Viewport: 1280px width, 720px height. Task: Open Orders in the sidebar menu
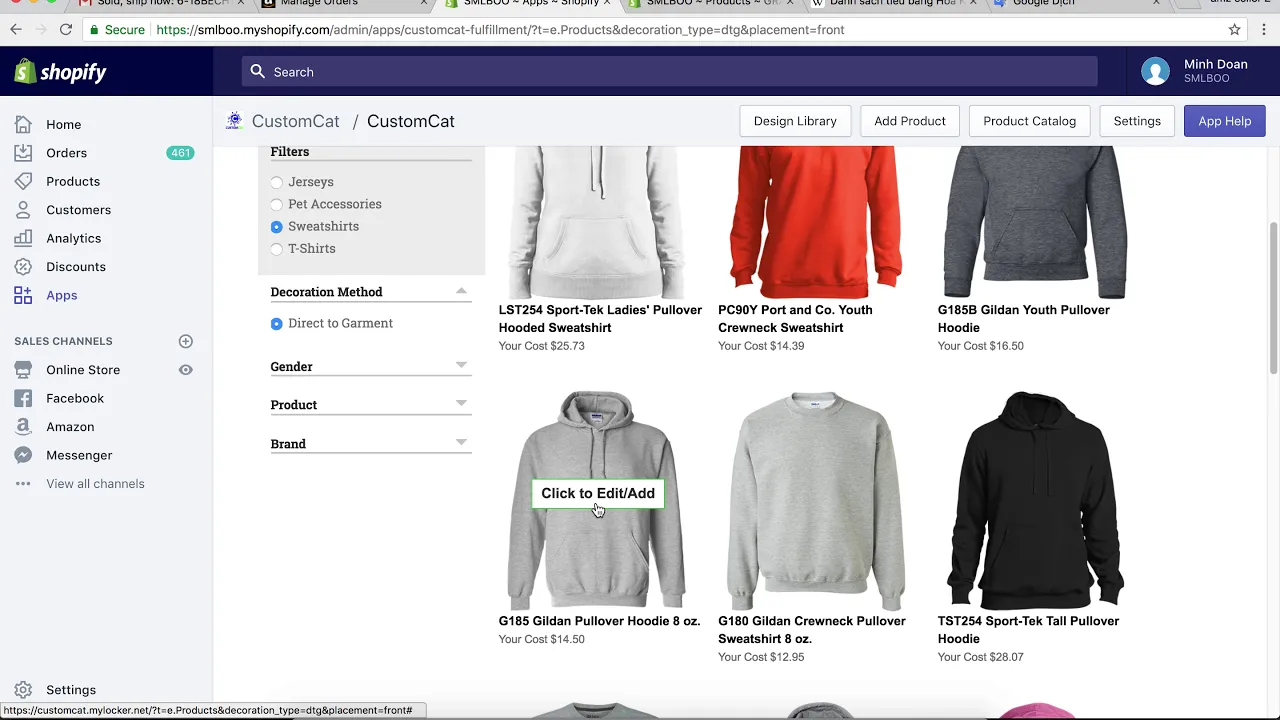[66, 153]
